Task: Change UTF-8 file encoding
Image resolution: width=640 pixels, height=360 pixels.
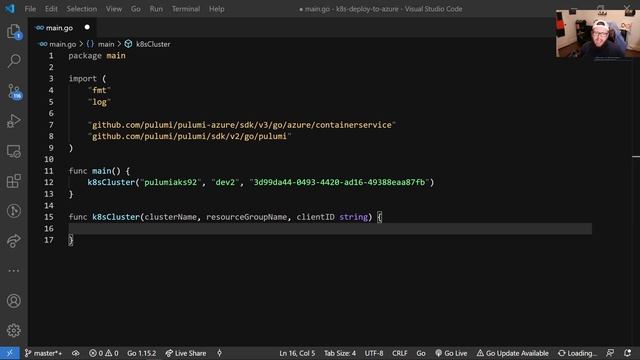Action: click(x=374, y=353)
